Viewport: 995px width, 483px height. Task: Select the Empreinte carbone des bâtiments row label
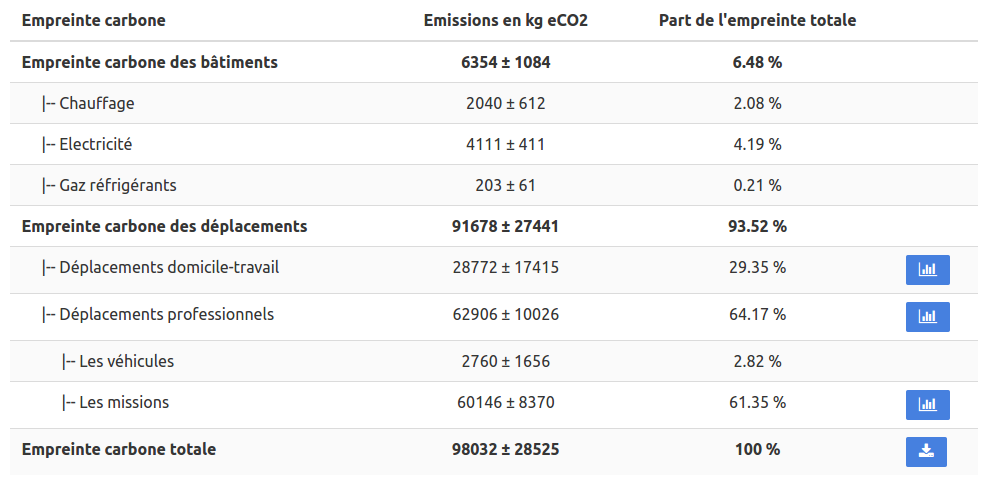tap(149, 62)
